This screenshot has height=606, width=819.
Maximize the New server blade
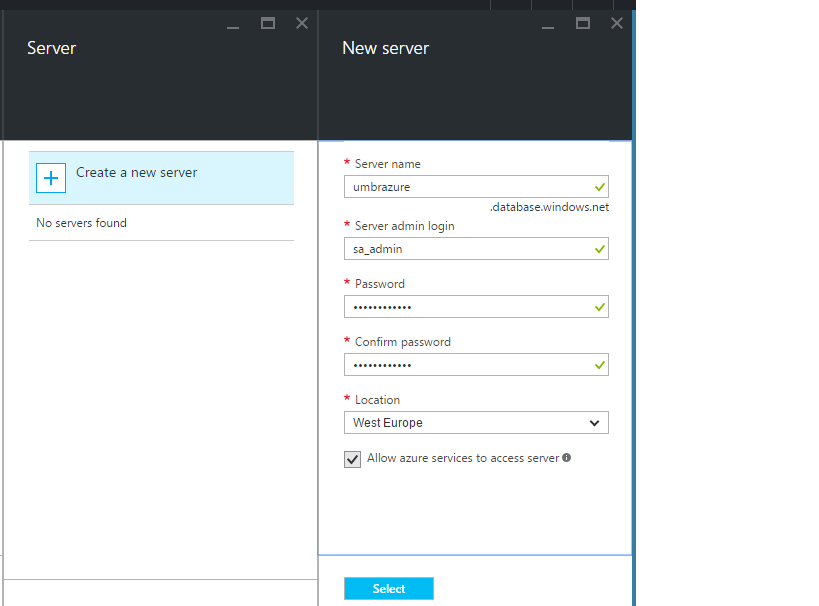(583, 23)
